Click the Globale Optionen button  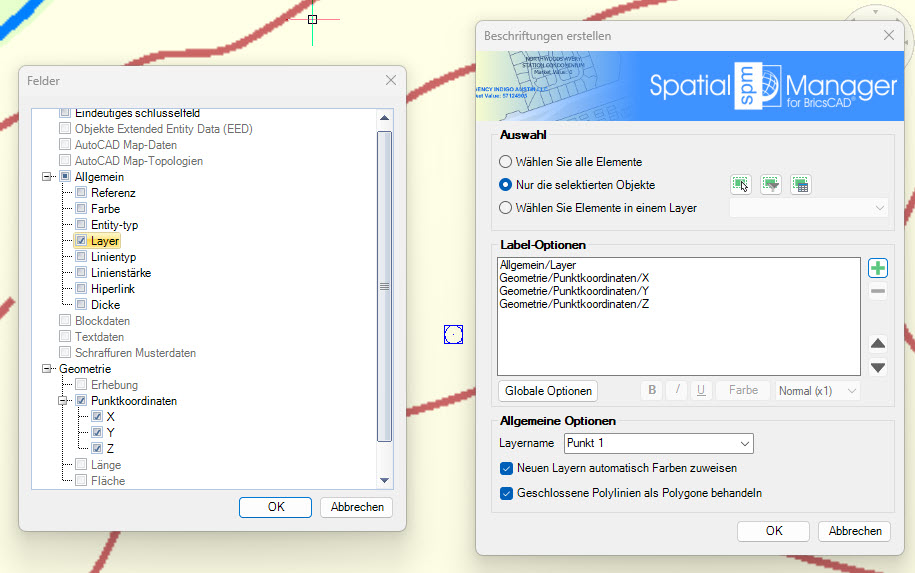coord(547,390)
